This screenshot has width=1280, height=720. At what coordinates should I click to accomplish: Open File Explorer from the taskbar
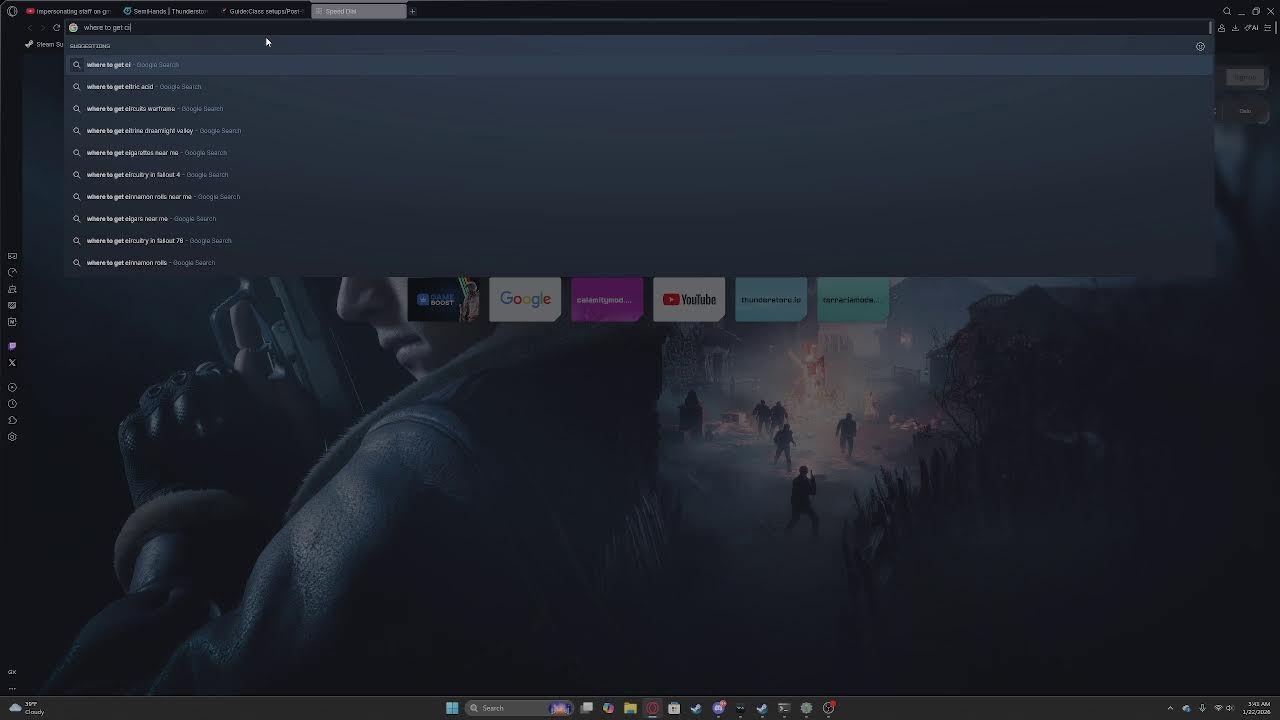click(x=630, y=708)
